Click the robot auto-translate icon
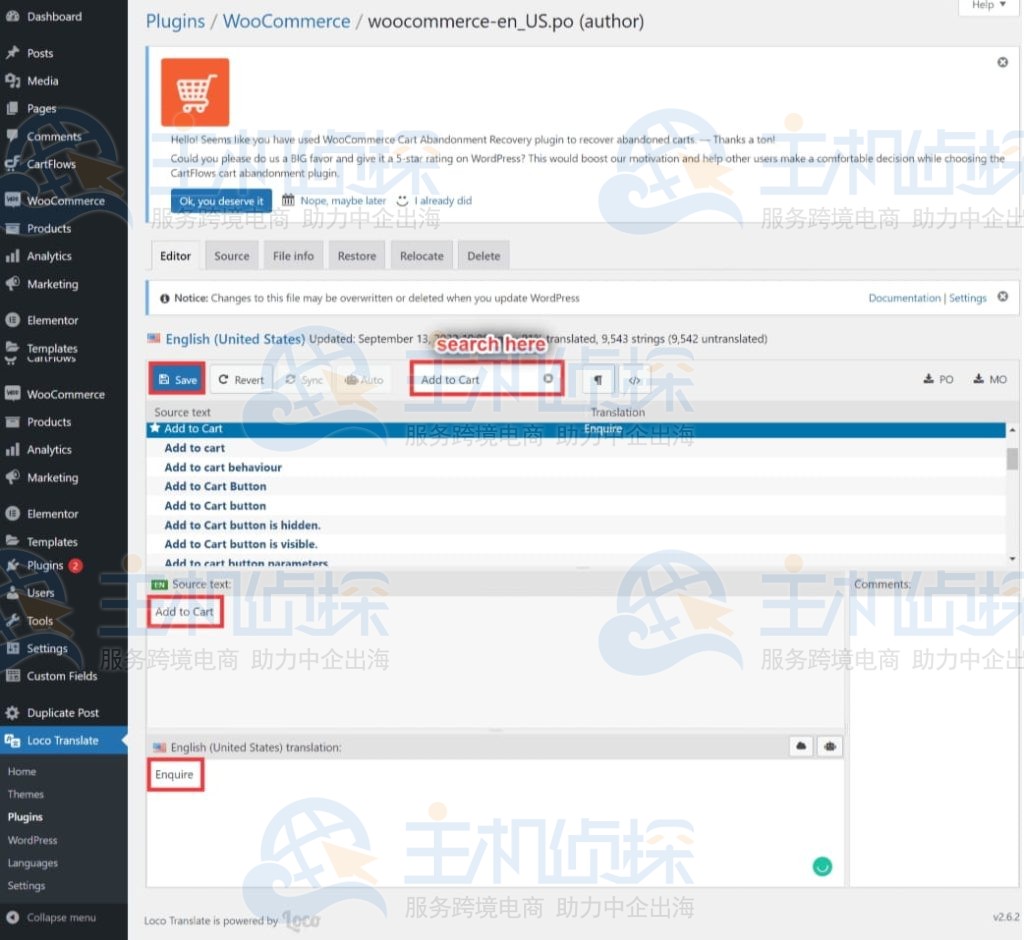The image size is (1024, 940). click(829, 747)
